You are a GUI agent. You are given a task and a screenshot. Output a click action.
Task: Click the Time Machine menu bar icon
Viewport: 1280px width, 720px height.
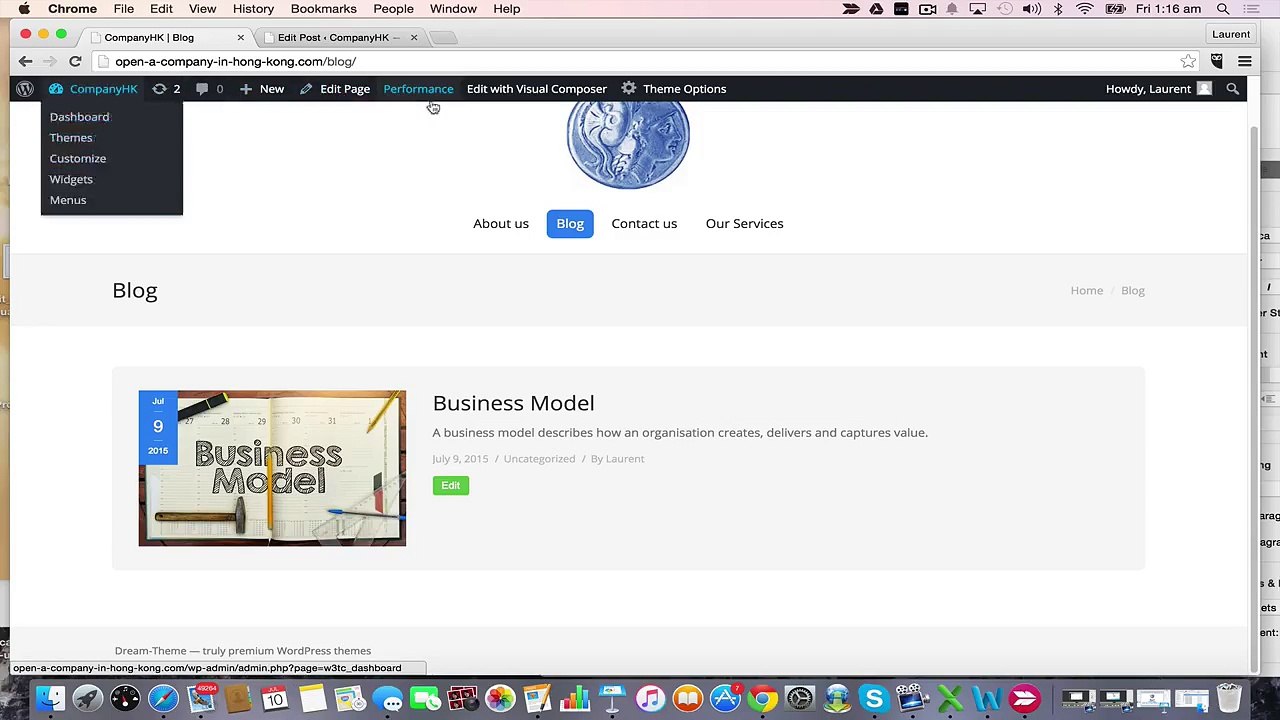tap(1005, 9)
